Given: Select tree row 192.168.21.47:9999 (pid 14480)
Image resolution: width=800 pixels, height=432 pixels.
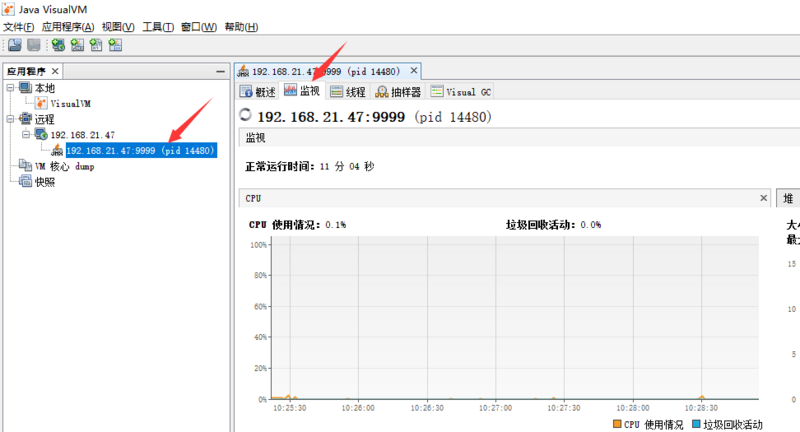Looking at the screenshot, I should coord(141,150).
